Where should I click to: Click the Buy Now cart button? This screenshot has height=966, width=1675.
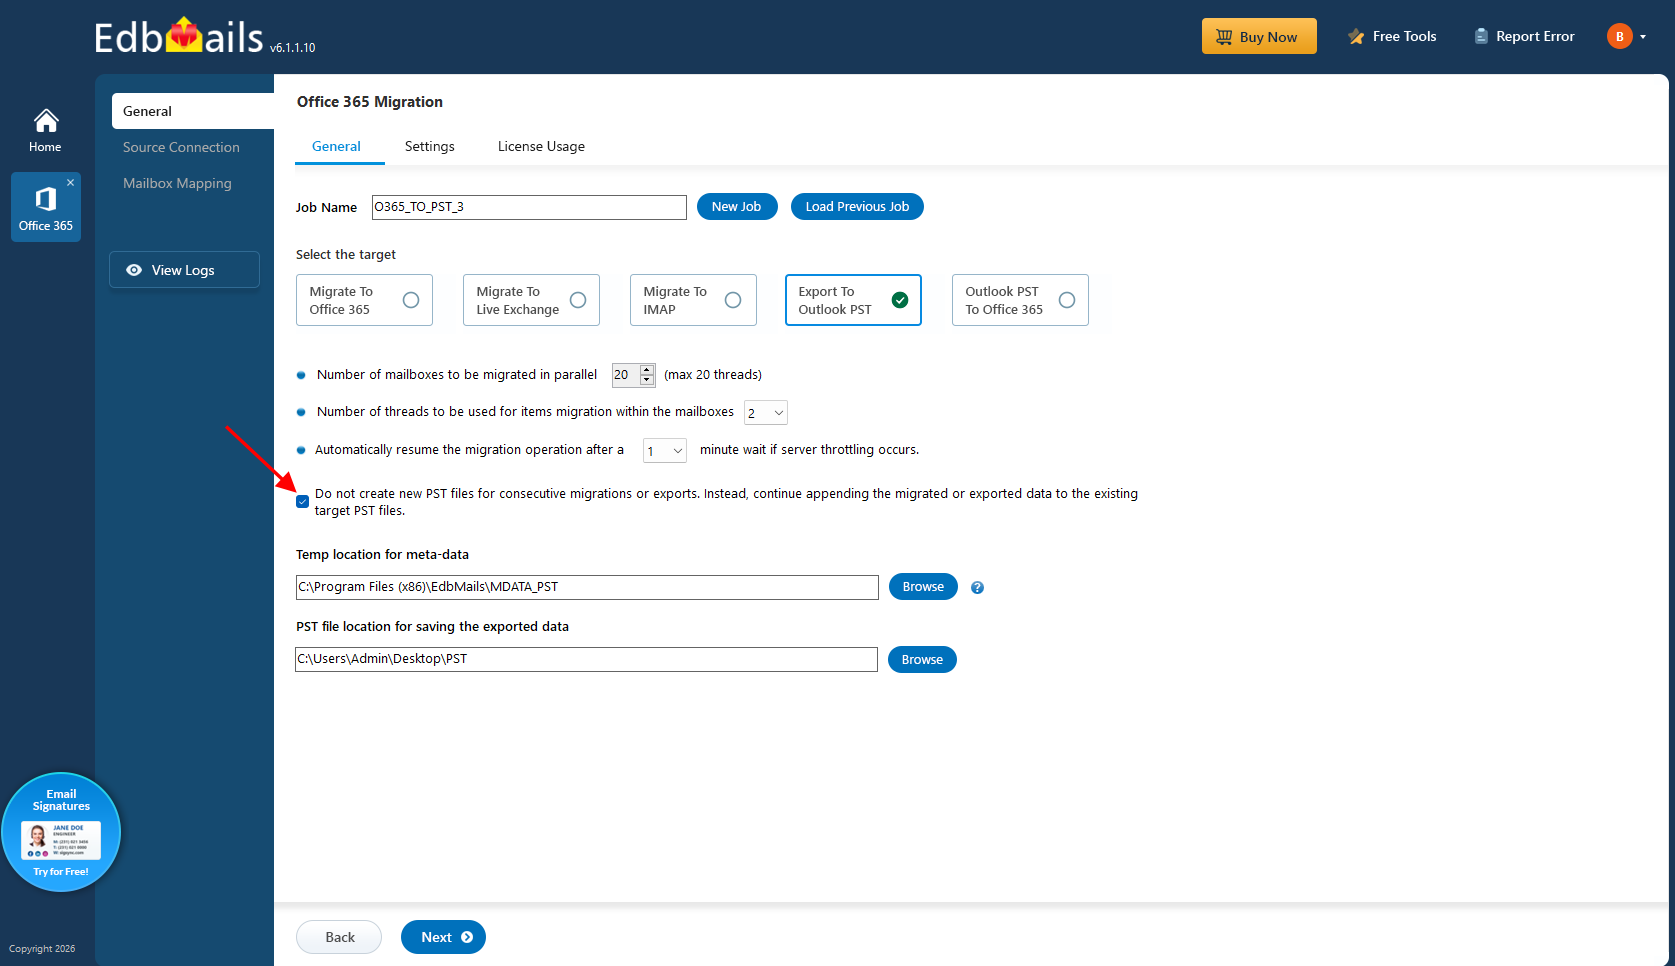coord(1259,36)
